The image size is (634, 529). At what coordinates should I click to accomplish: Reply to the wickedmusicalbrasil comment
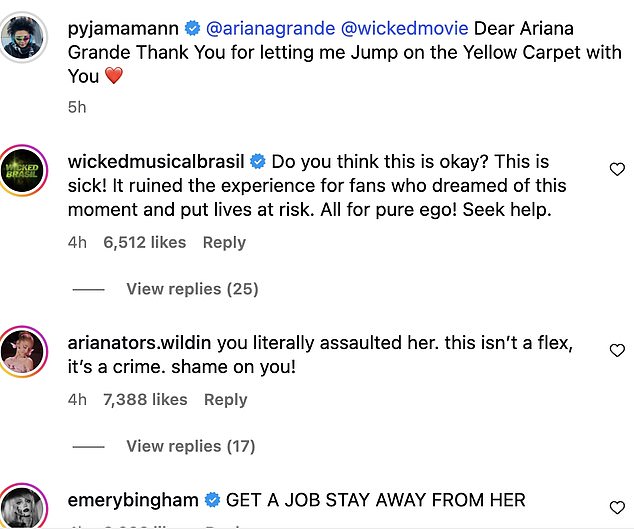coord(225,242)
